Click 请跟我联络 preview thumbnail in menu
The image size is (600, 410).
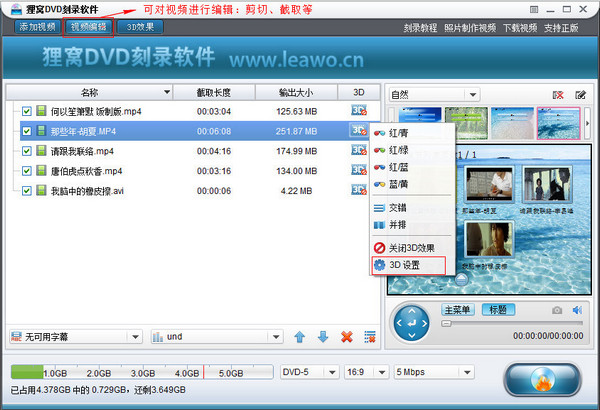547,185
